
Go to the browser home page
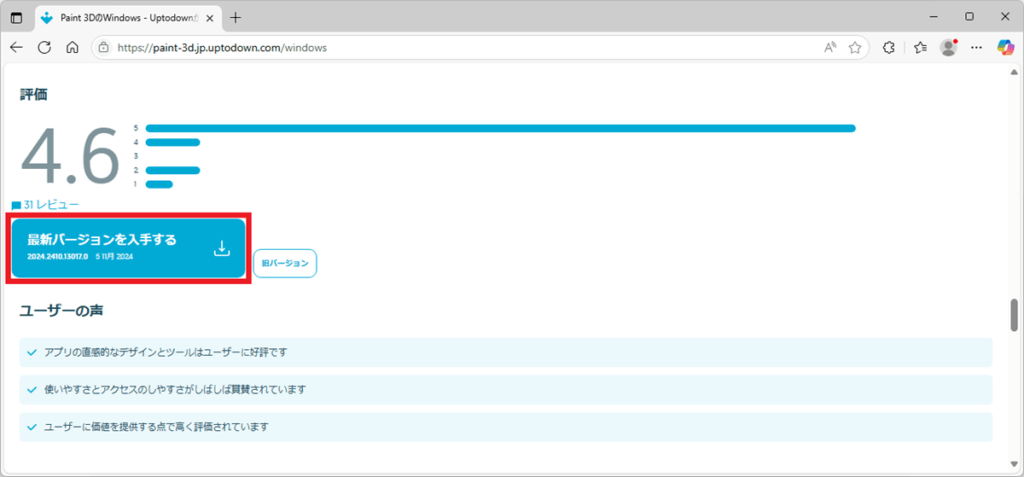[73, 48]
